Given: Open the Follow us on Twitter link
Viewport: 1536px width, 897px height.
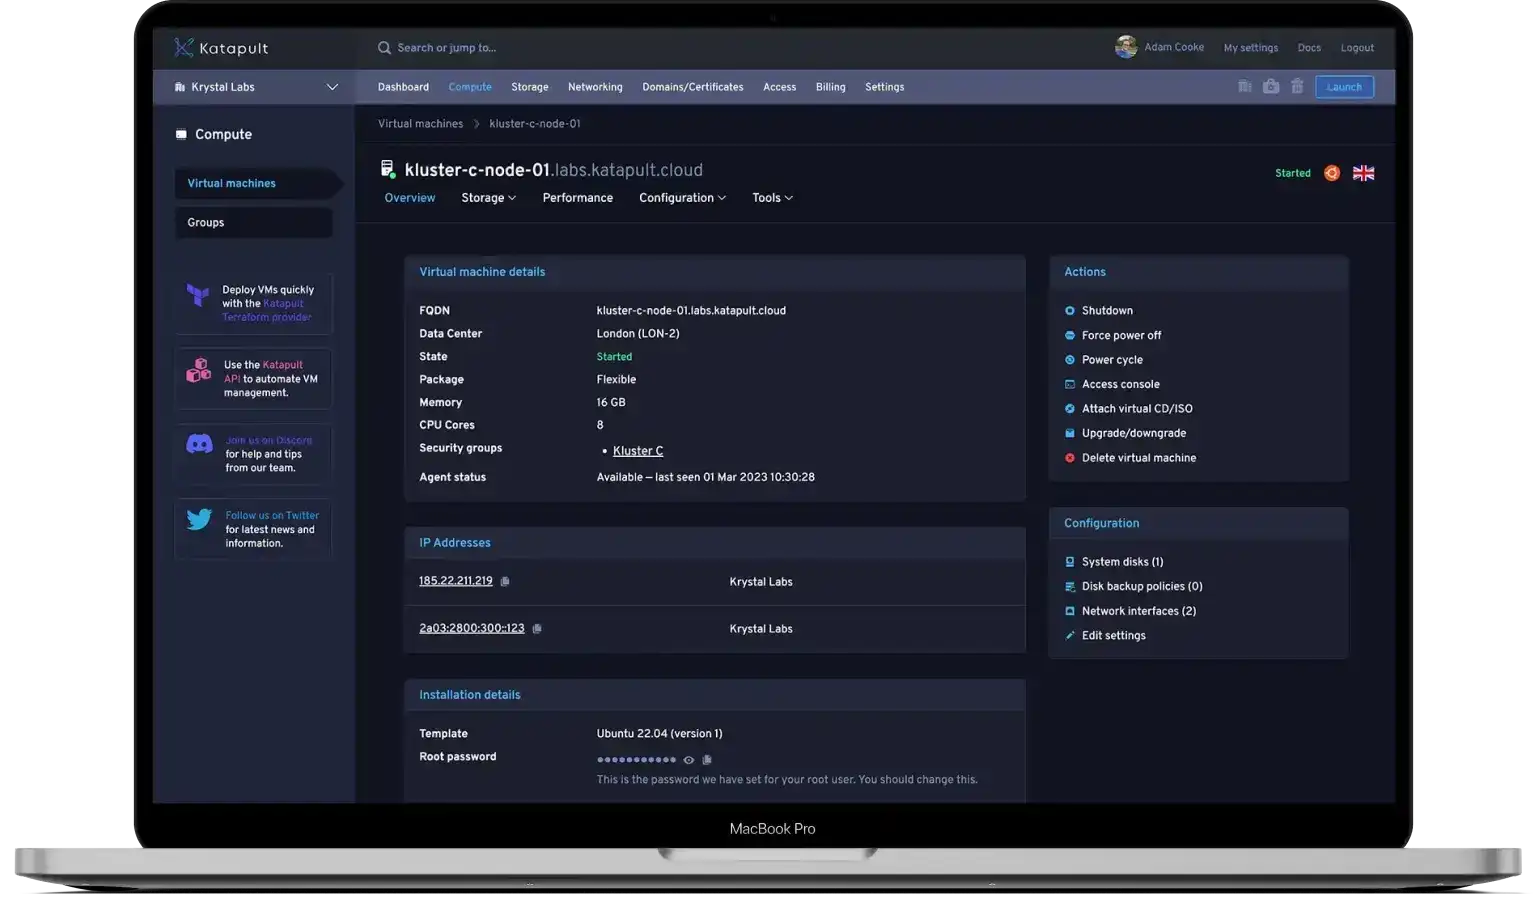Looking at the screenshot, I should point(272,516).
